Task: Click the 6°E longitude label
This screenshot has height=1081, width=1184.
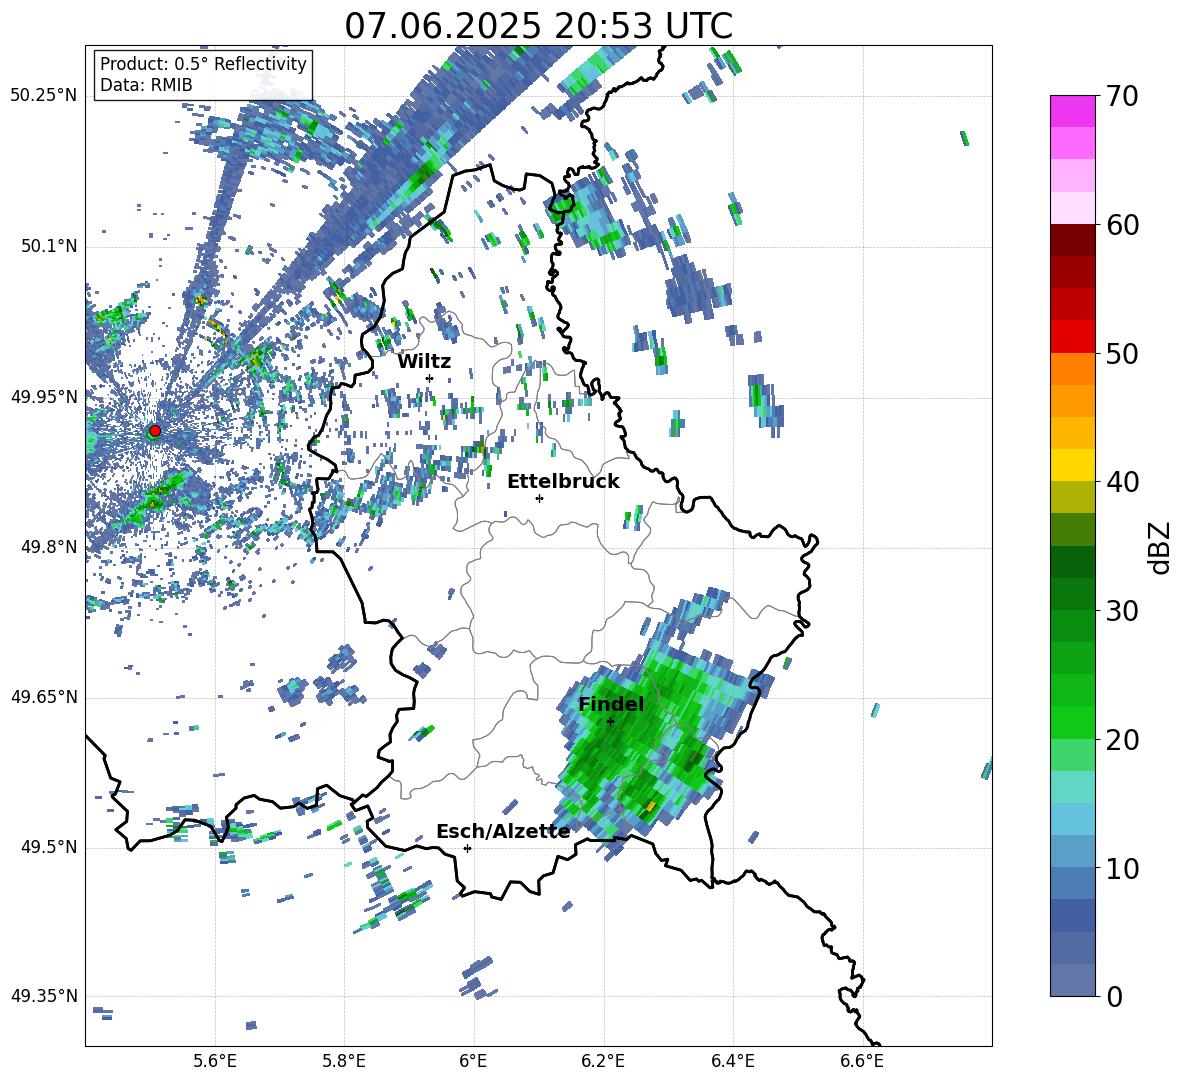Action: tap(473, 1061)
